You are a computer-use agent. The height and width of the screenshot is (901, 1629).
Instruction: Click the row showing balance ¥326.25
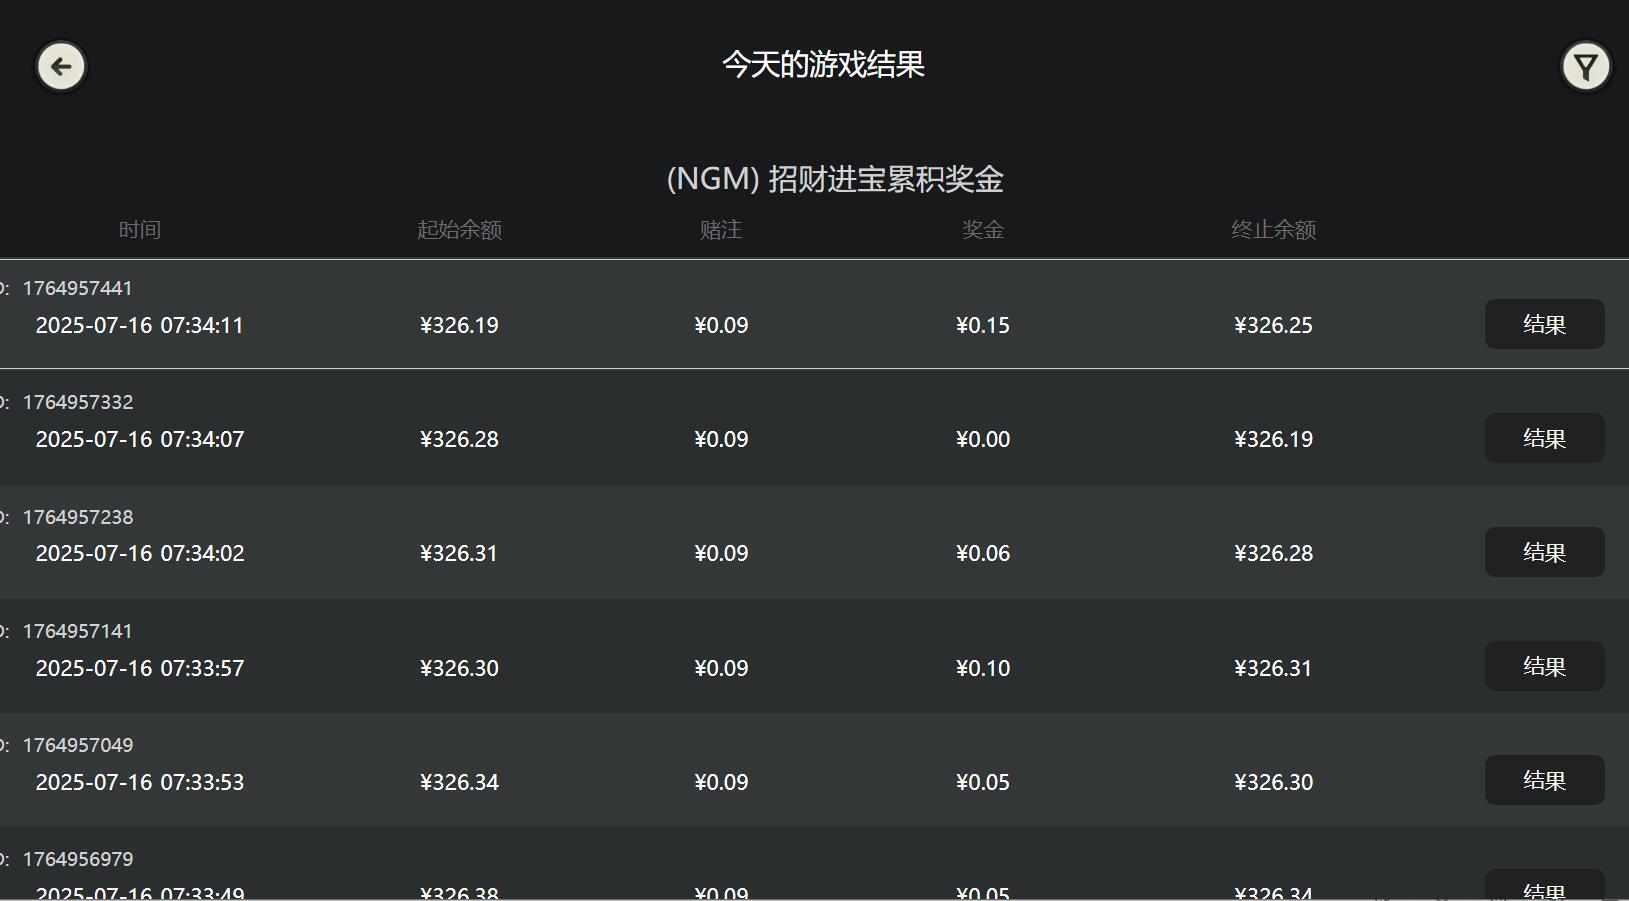[1273, 324]
